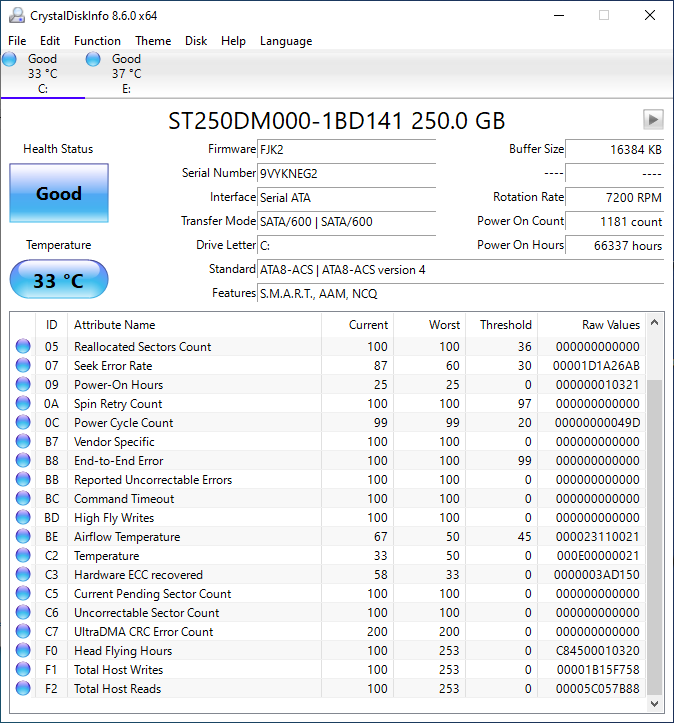Select raw value 0000003AD150
This screenshot has width=674, height=723.
(x=597, y=575)
